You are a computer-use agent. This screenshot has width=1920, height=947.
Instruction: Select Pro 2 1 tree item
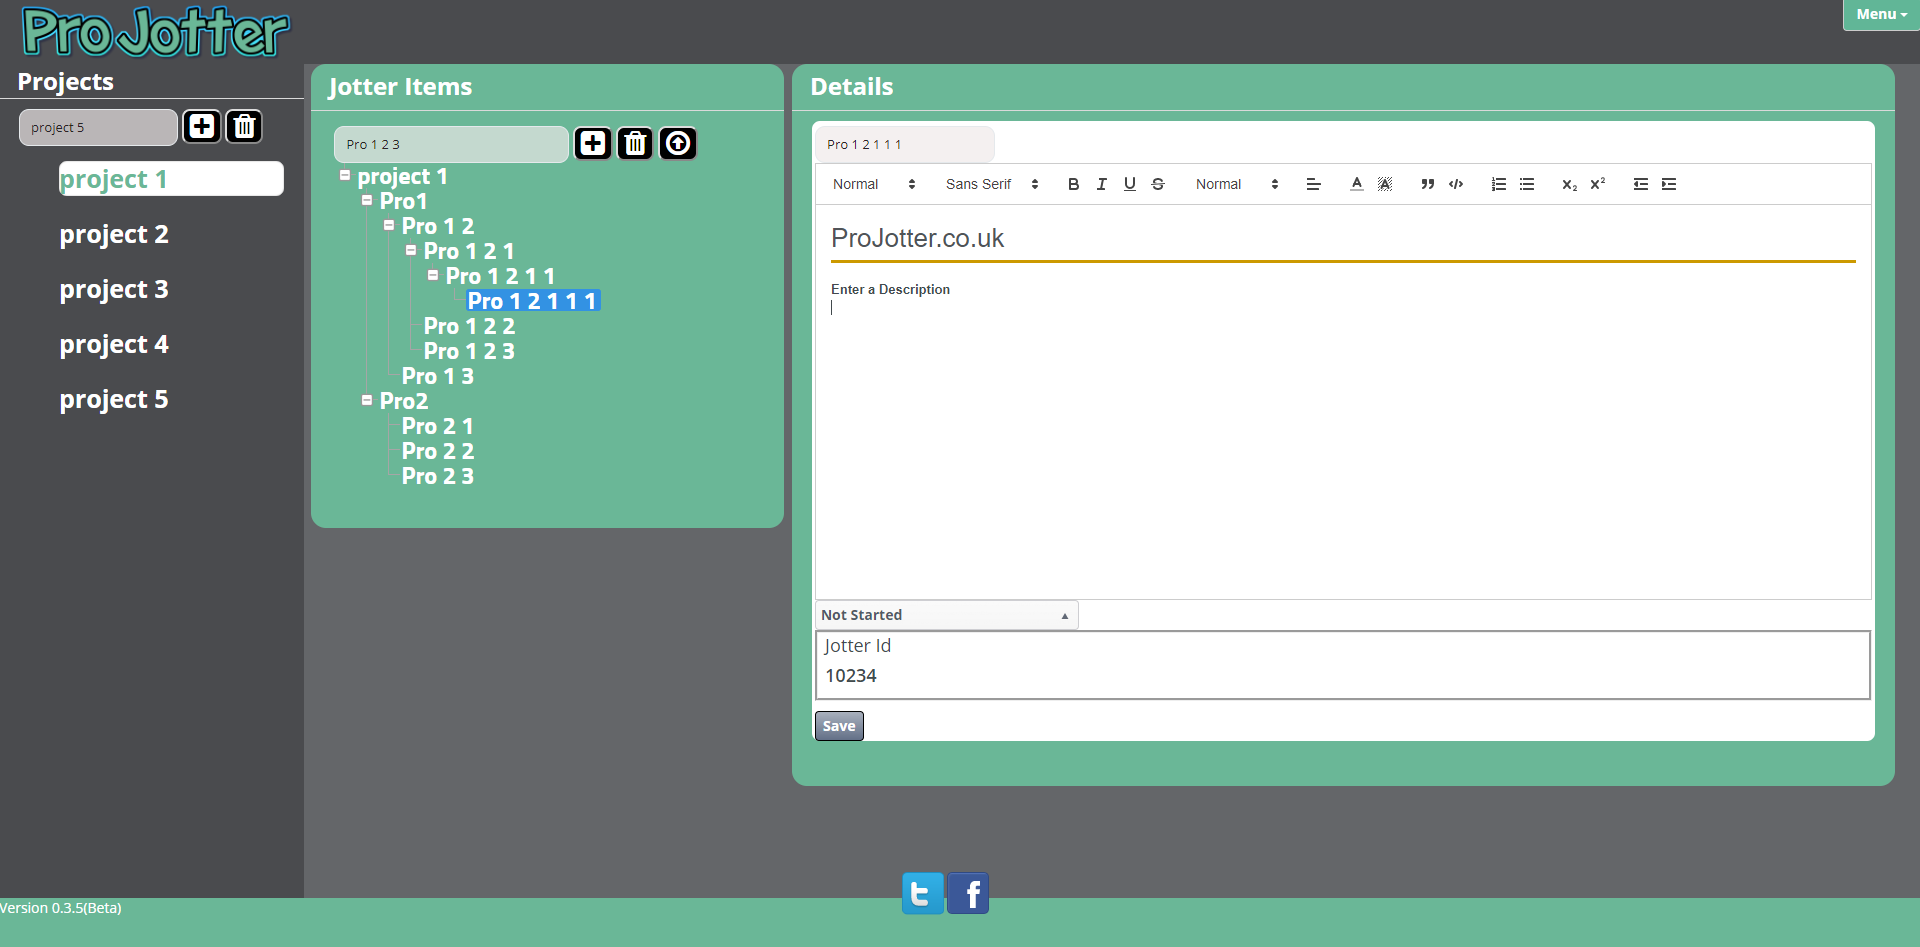438,426
